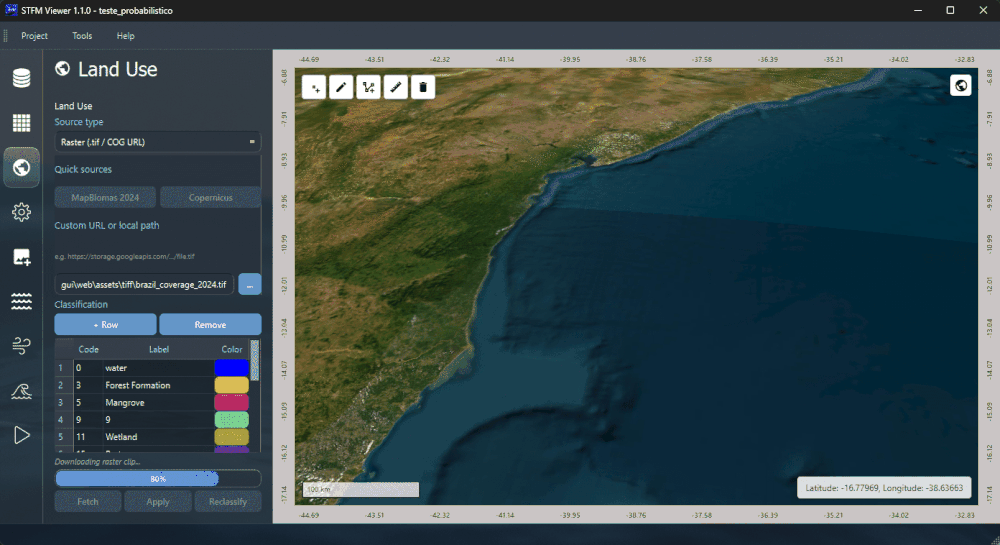
Task: Click the yellow swatch for Forest Formation
Action: click(232, 385)
